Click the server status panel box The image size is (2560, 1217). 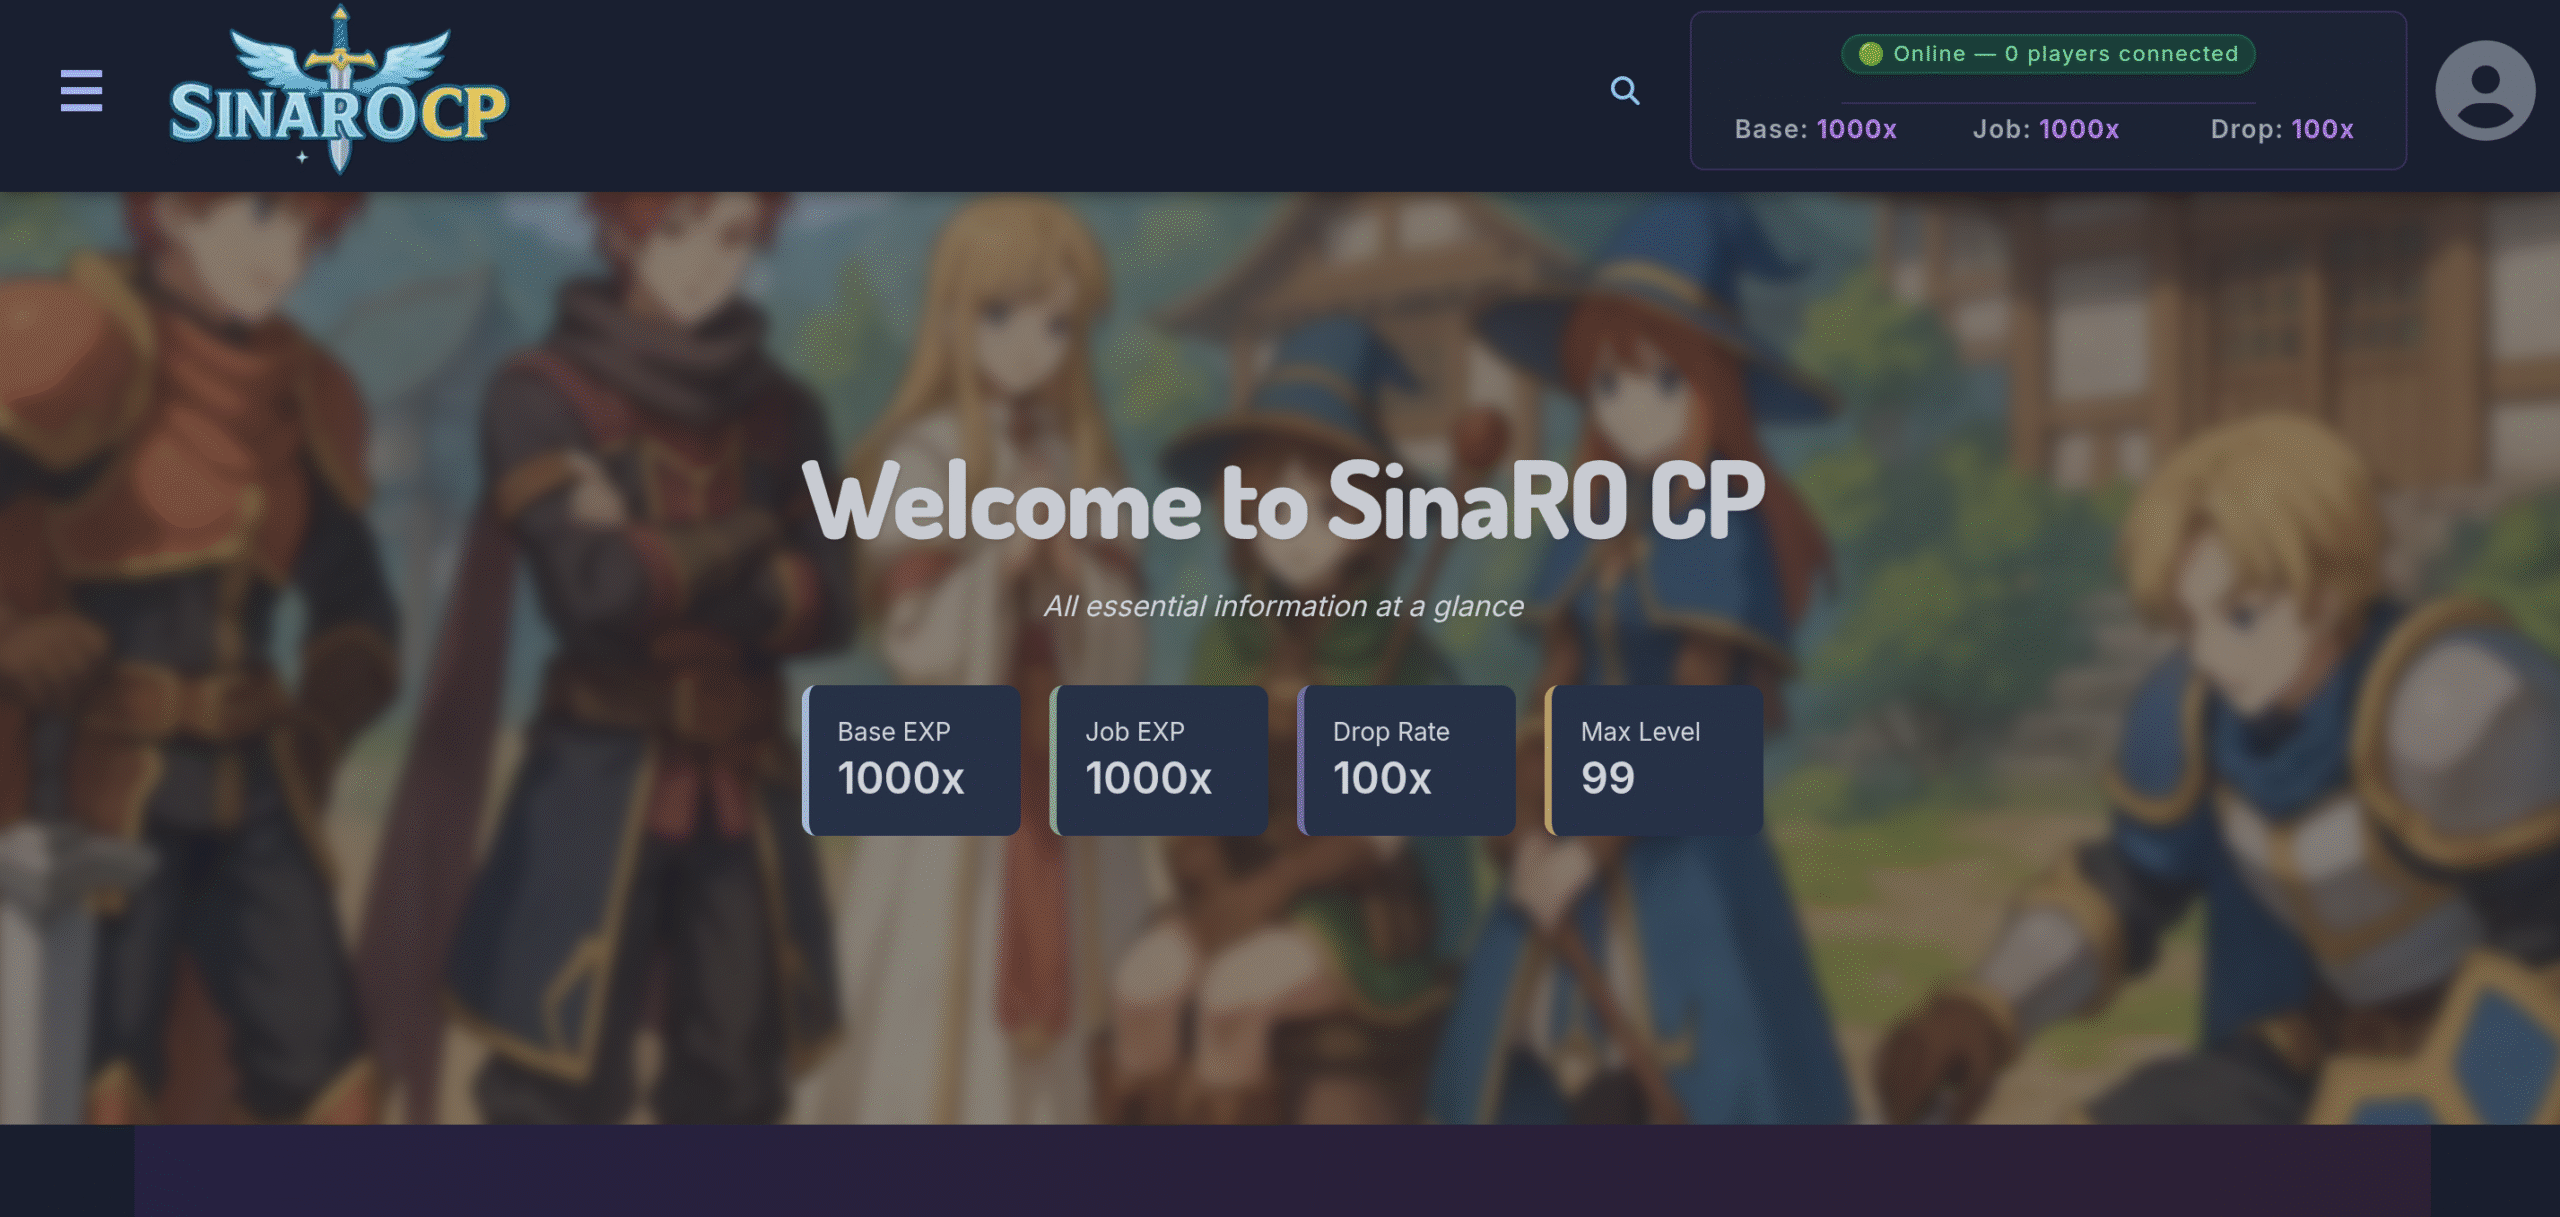click(2048, 90)
